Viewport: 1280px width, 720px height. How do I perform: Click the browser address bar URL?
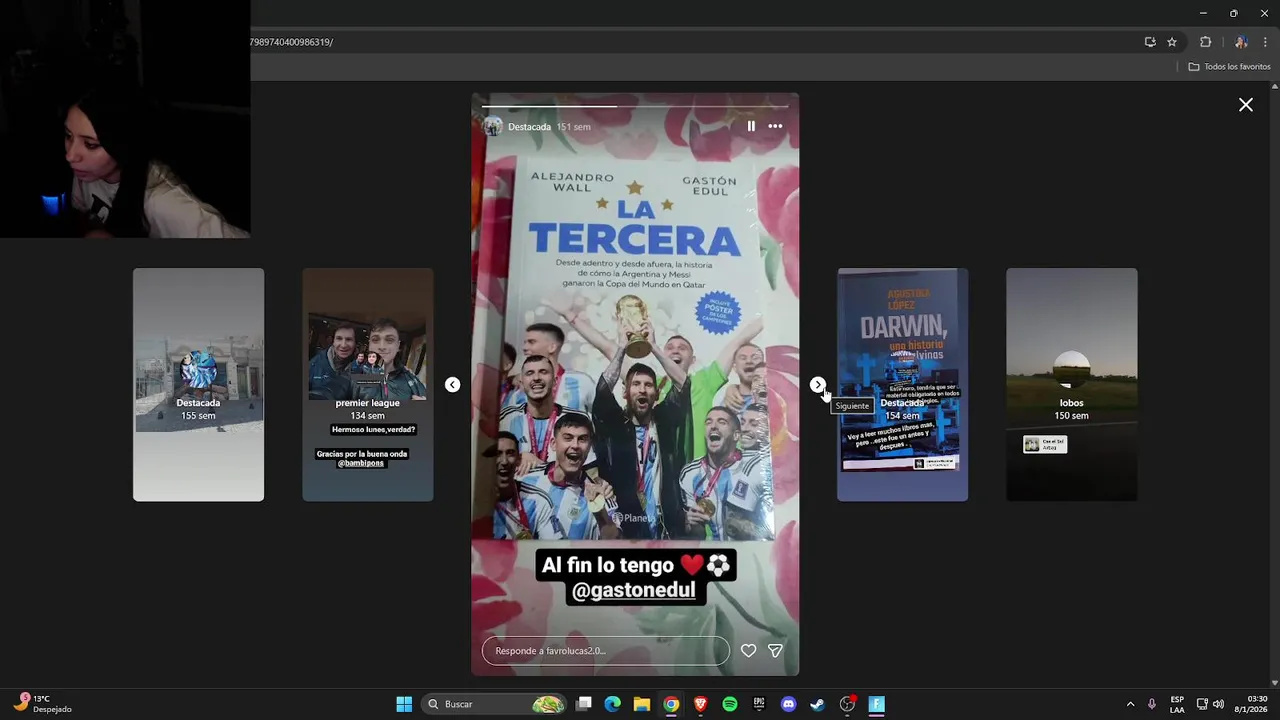[x=293, y=42]
